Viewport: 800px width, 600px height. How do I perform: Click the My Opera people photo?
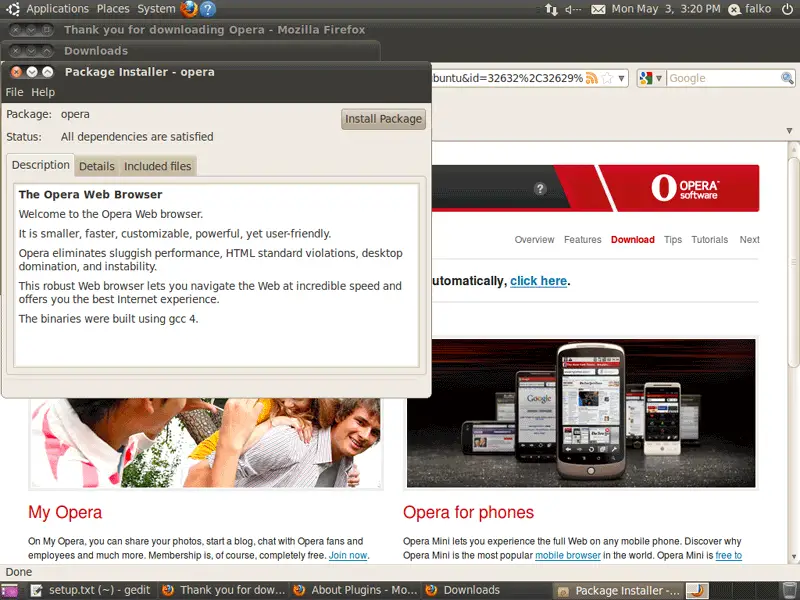206,443
